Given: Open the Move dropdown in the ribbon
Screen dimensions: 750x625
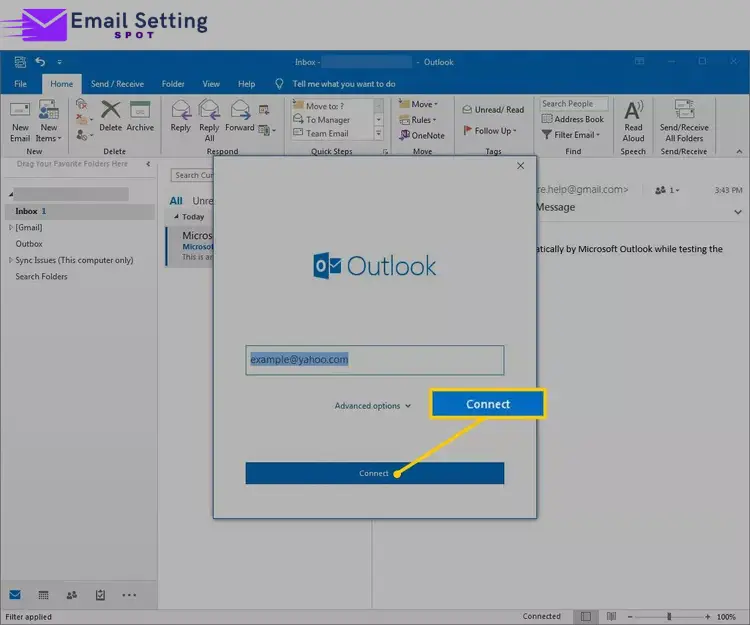Looking at the screenshot, I should (419, 104).
